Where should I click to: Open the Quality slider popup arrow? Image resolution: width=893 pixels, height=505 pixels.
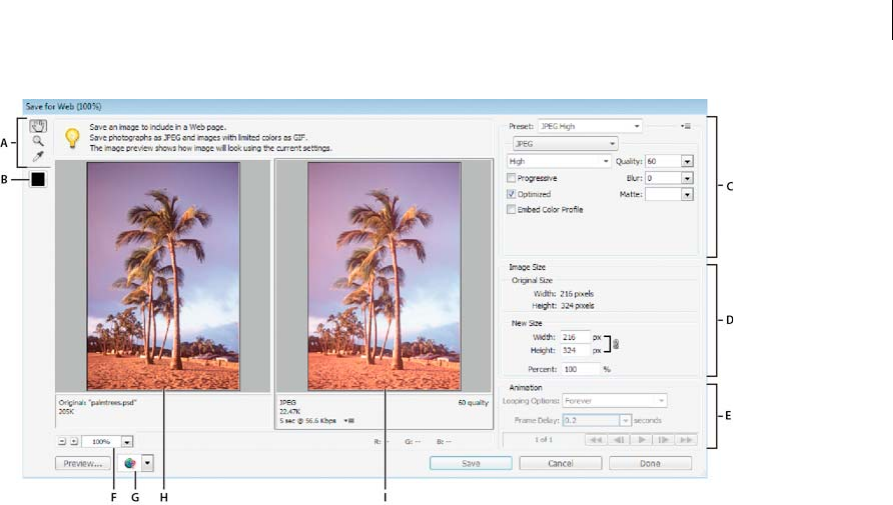[x=687, y=162]
